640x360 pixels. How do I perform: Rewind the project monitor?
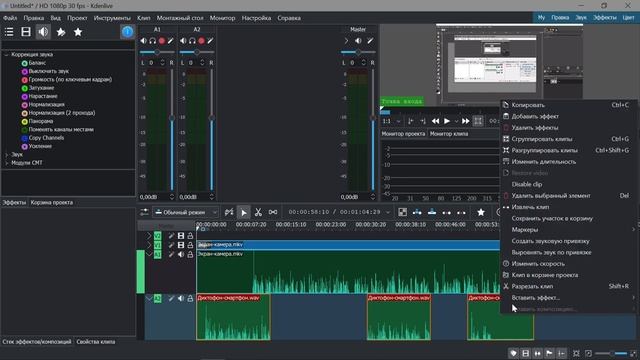(436, 121)
